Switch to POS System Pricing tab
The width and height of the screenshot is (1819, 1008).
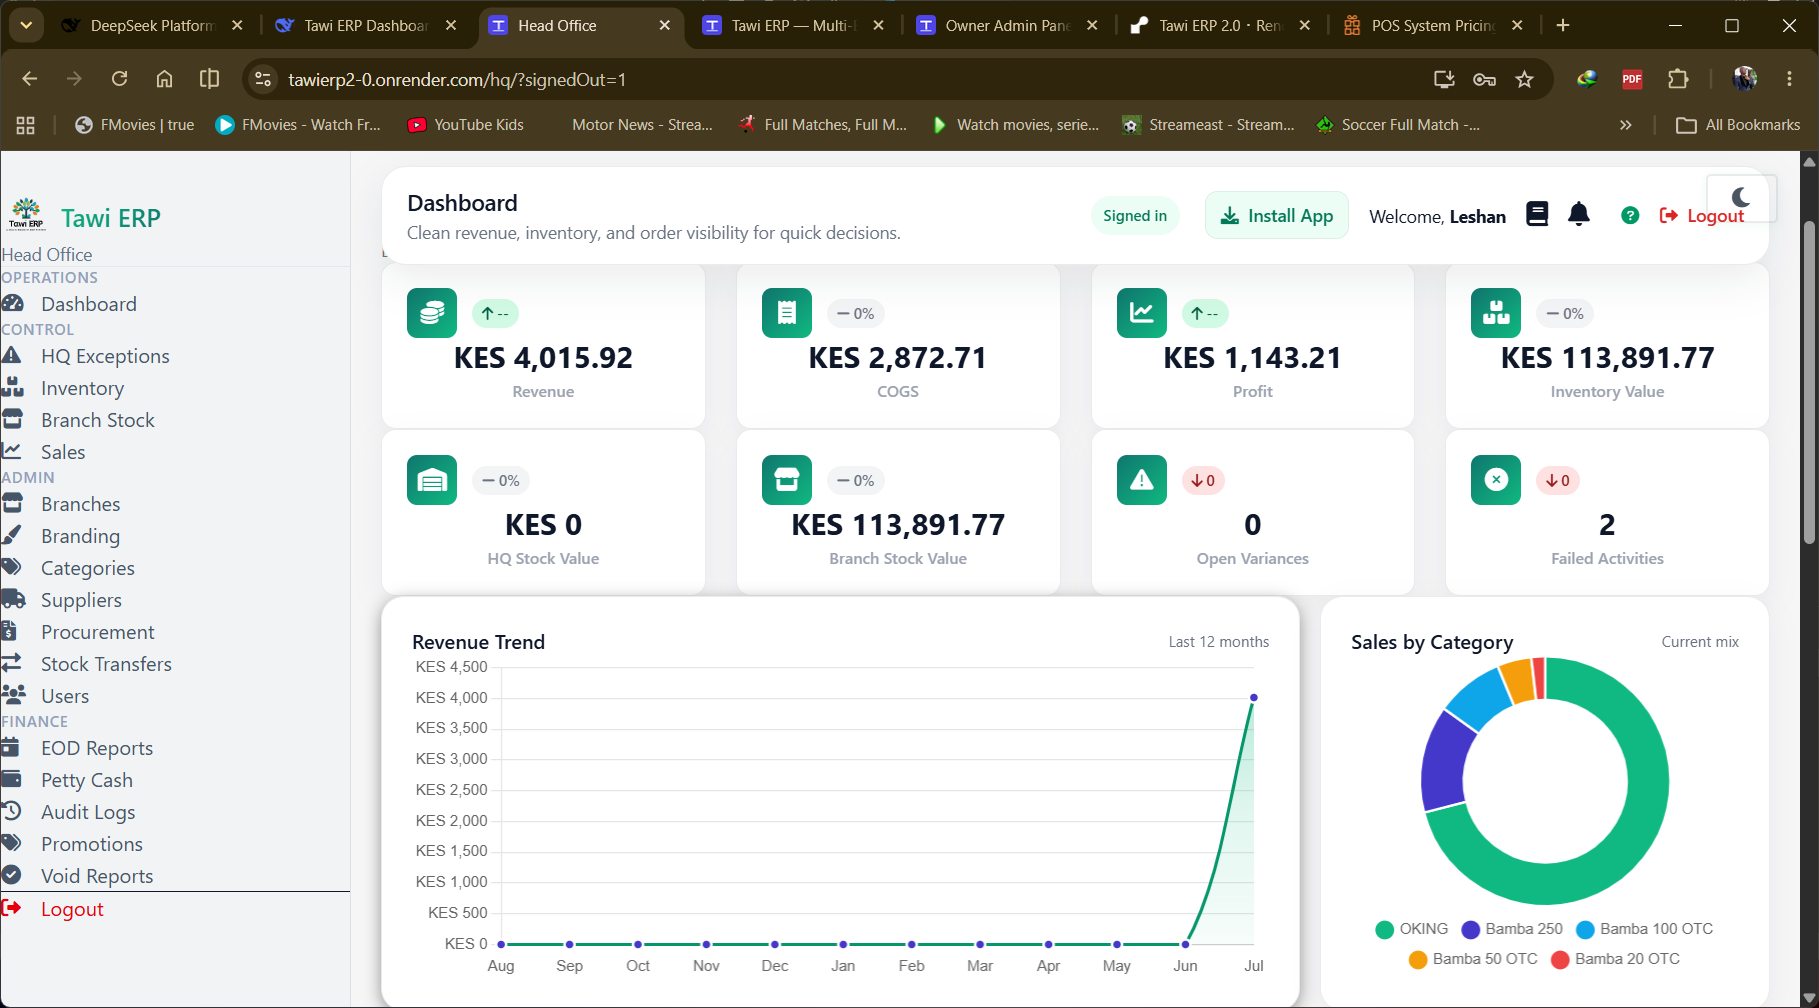coord(1432,26)
